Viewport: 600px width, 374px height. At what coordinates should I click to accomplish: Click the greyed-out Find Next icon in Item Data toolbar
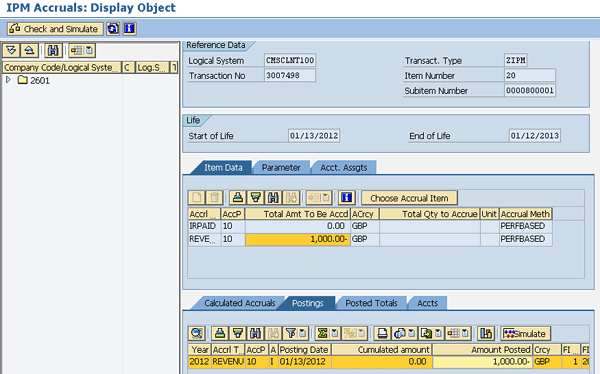tap(291, 198)
